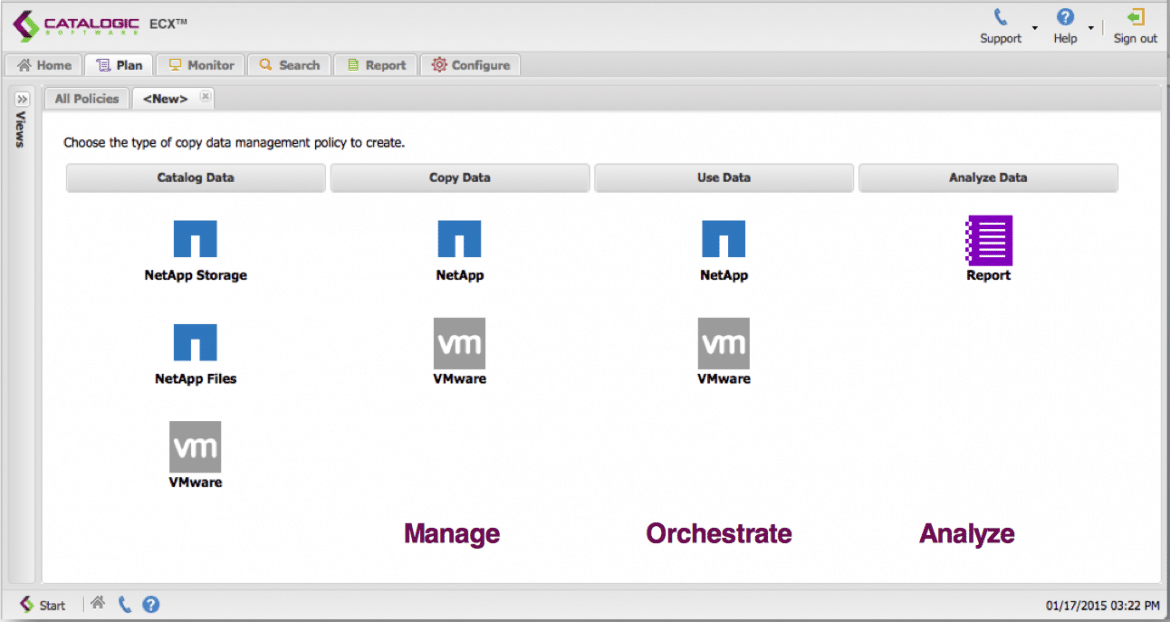Click the Sign out icon

(x=1135, y=17)
